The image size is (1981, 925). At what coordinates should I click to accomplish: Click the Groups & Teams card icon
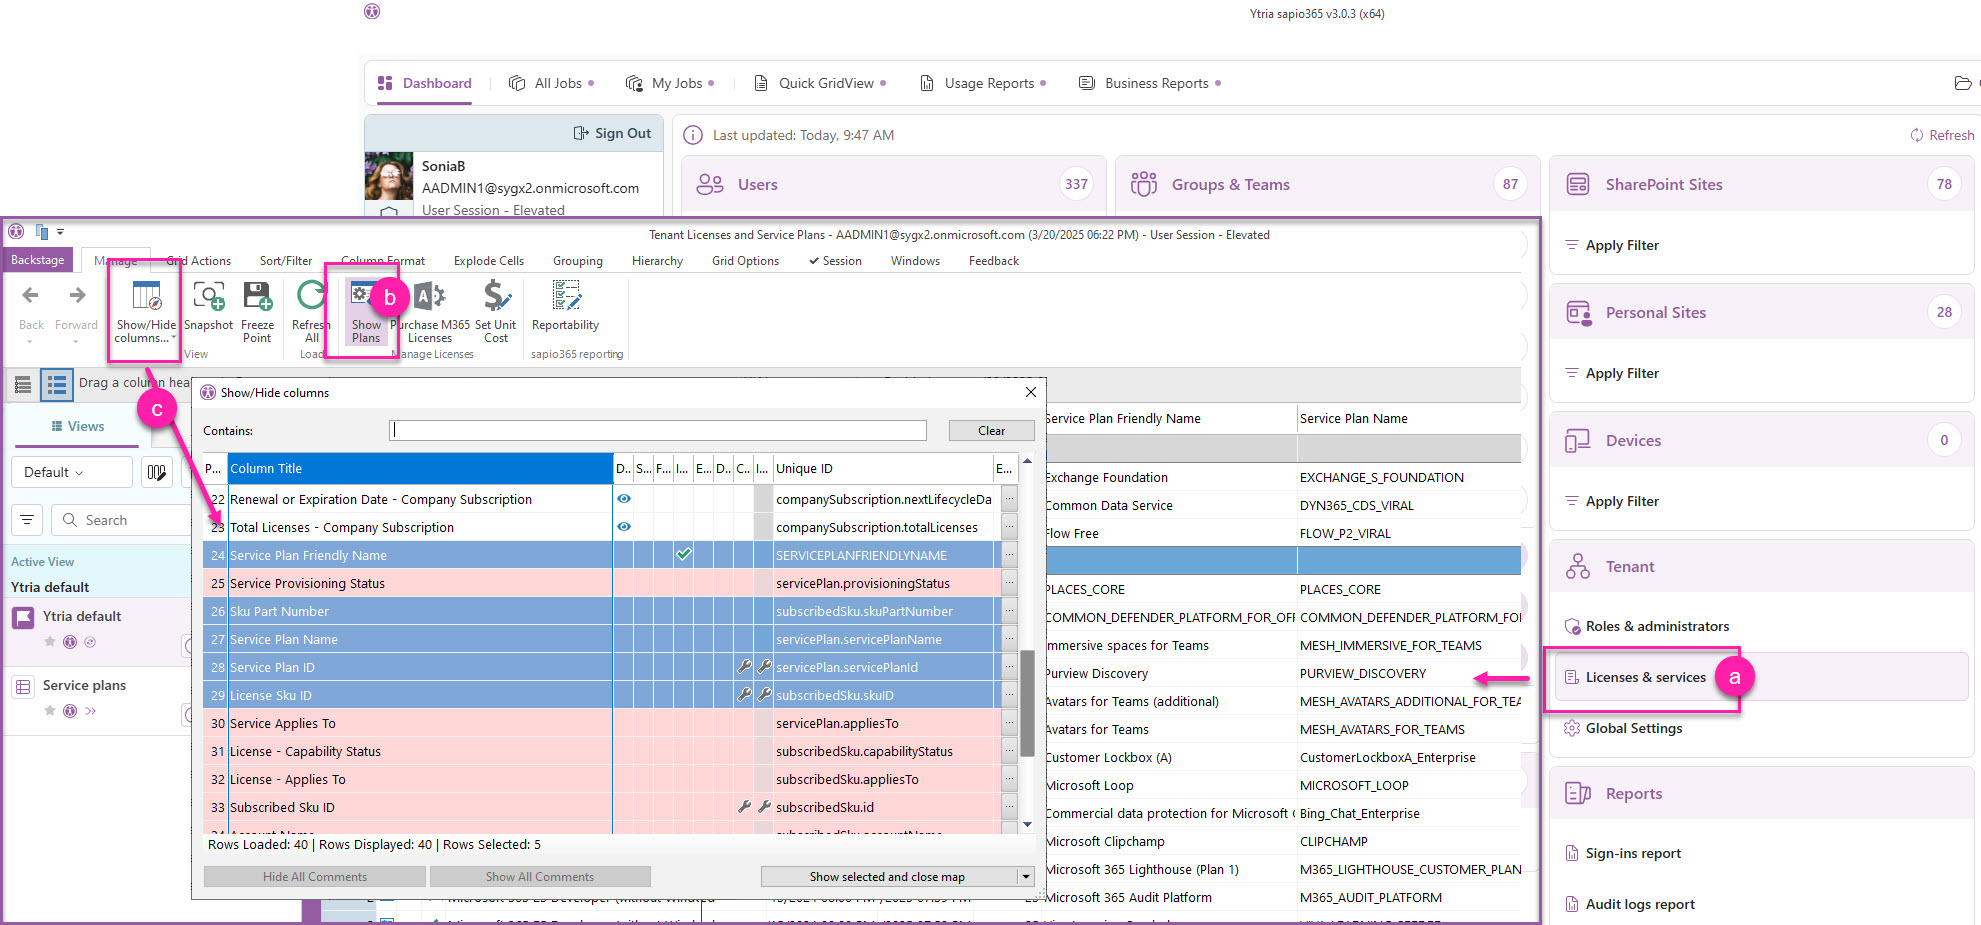pyautogui.click(x=1143, y=184)
